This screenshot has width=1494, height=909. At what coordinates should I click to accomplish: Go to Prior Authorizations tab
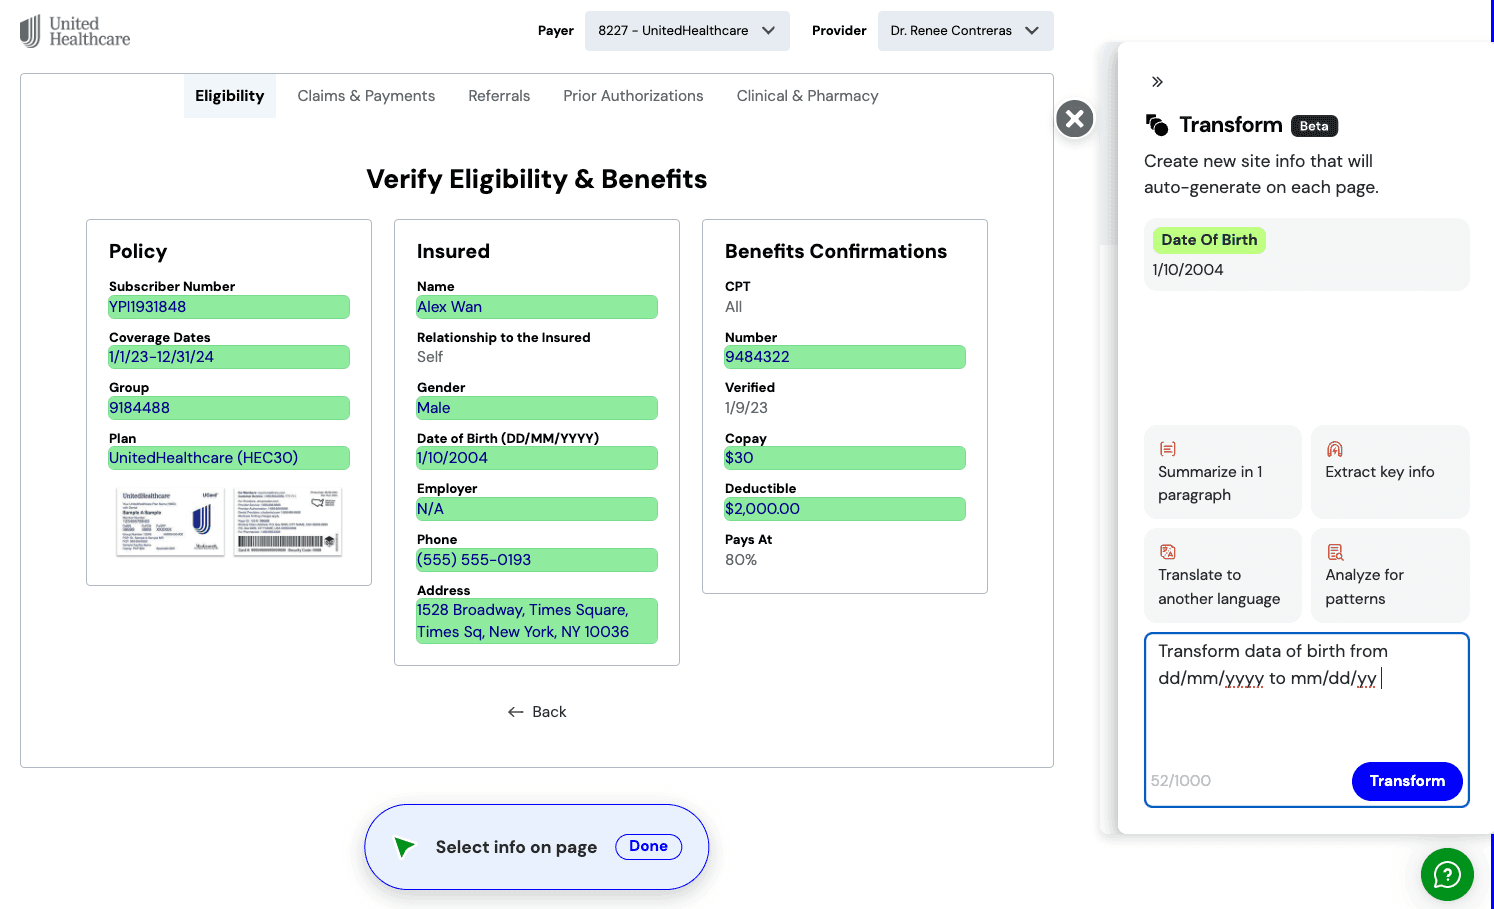[x=633, y=96]
